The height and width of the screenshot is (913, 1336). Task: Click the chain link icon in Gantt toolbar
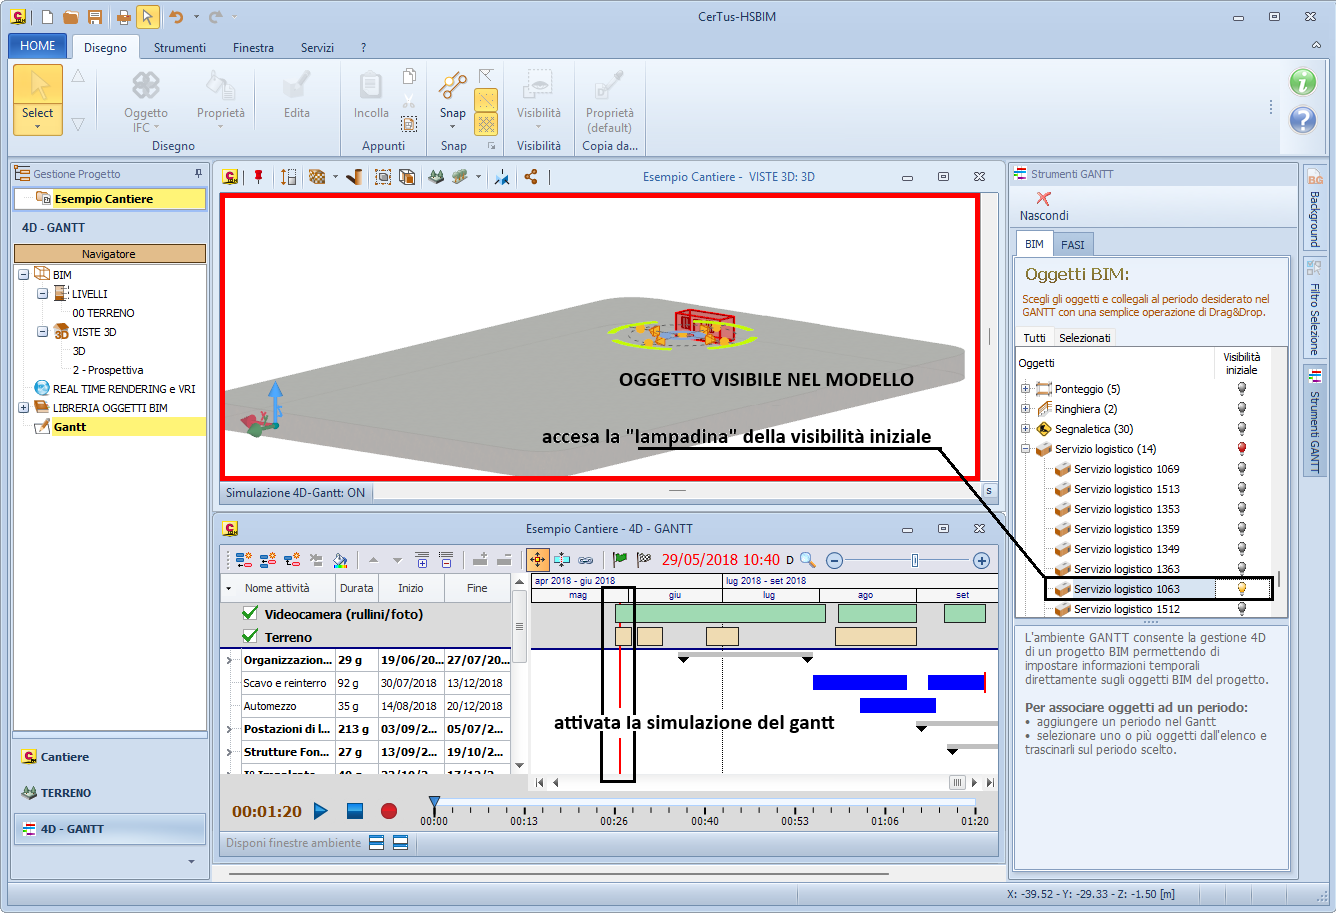[586, 560]
